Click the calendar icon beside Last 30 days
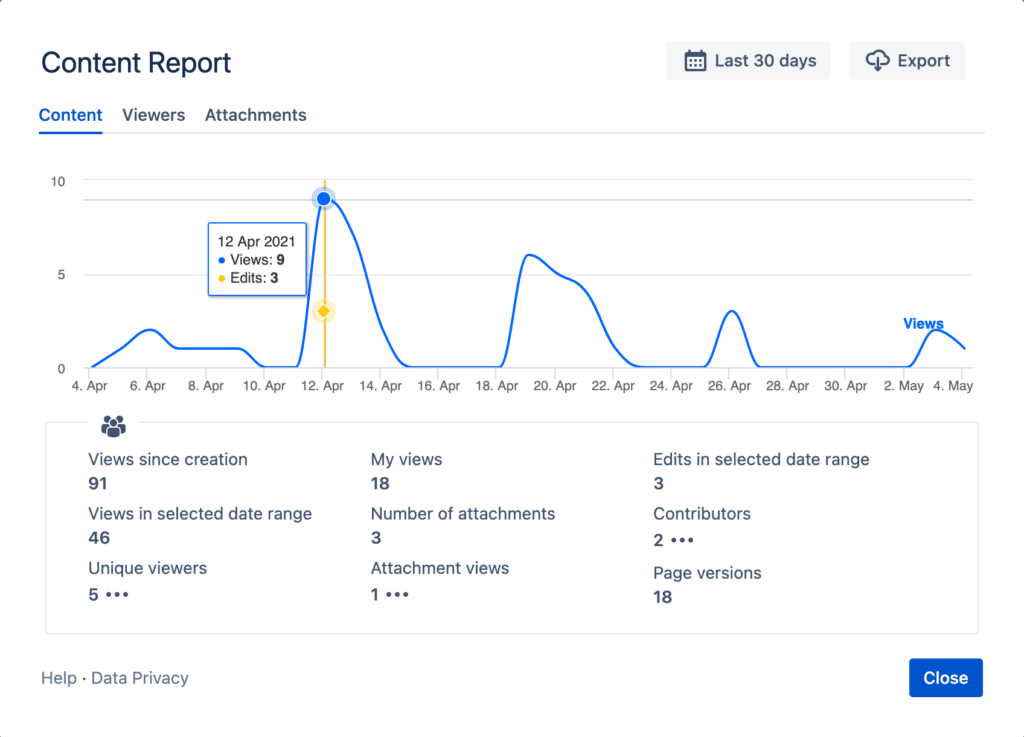1024x737 pixels. point(695,61)
